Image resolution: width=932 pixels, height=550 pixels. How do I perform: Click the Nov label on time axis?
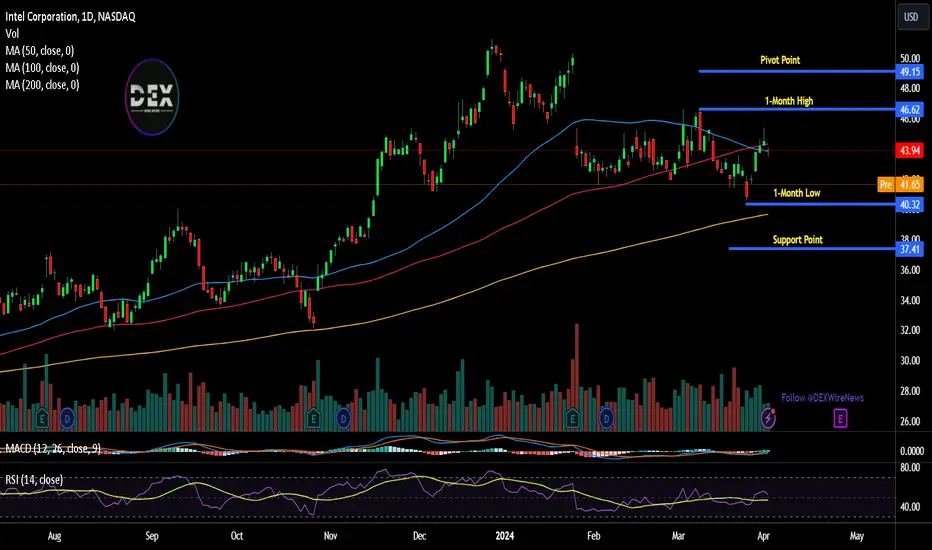point(330,536)
